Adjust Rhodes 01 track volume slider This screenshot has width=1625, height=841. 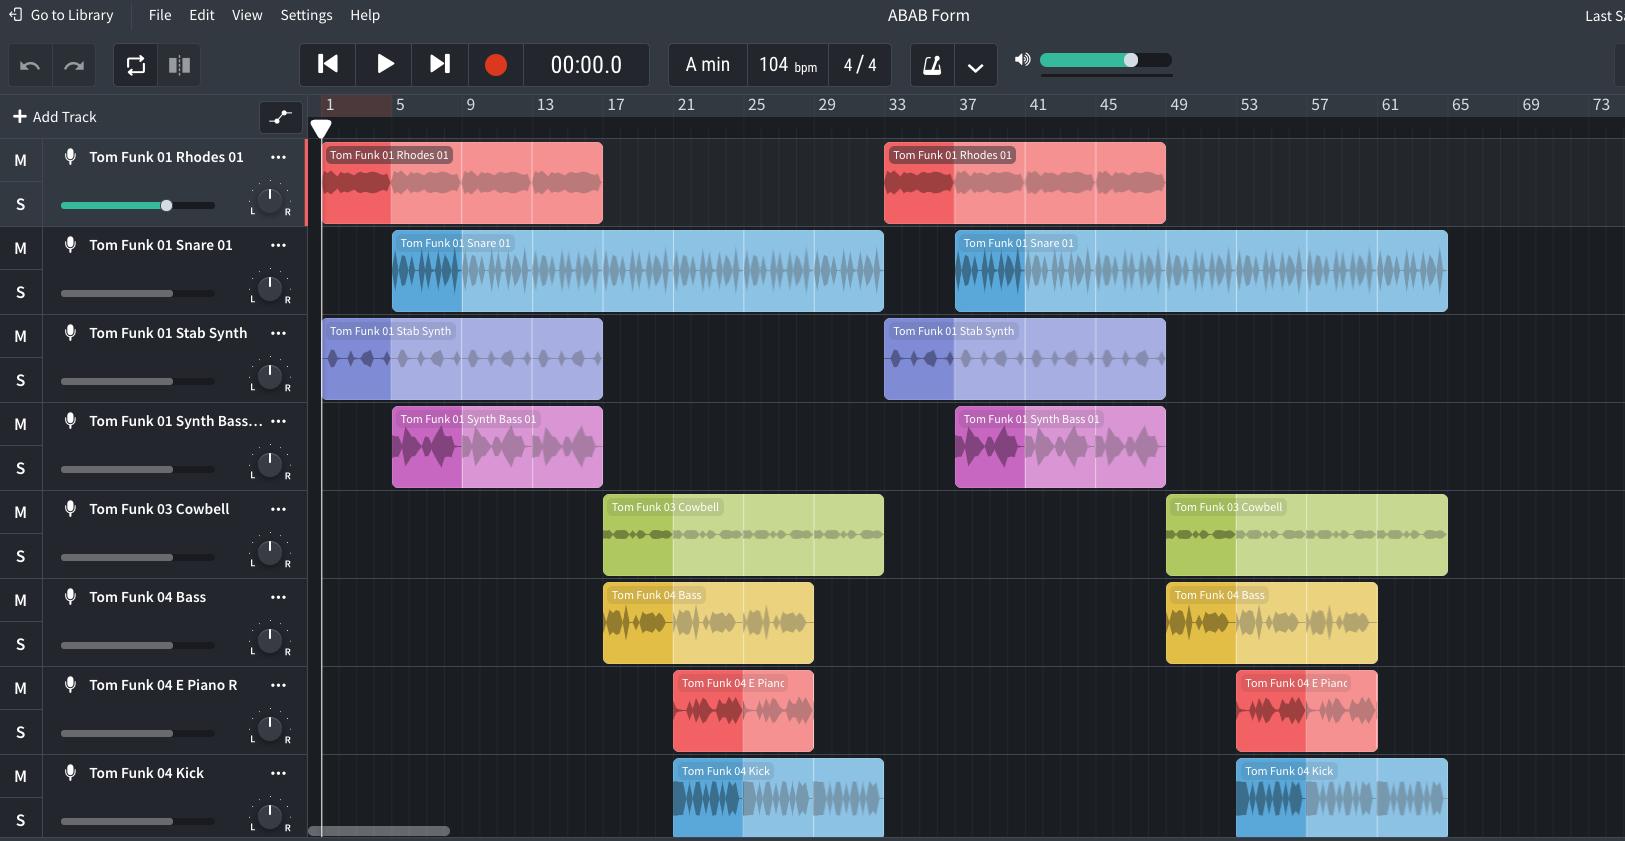(x=138, y=205)
